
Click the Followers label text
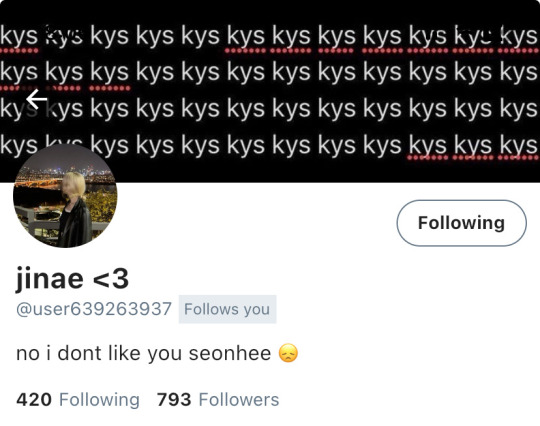tap(239, 400)
